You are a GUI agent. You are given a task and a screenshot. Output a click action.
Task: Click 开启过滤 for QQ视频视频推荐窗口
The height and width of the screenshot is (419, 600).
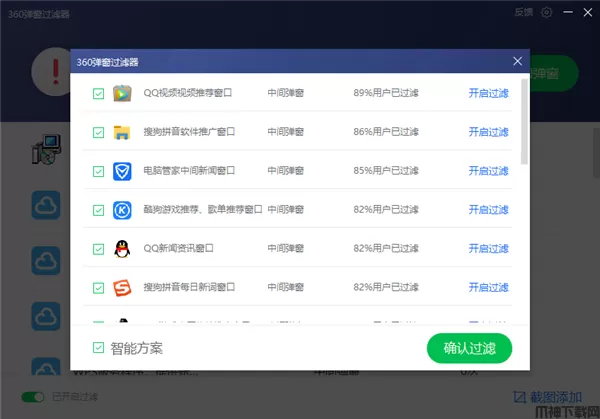click(x=489, y=93)
